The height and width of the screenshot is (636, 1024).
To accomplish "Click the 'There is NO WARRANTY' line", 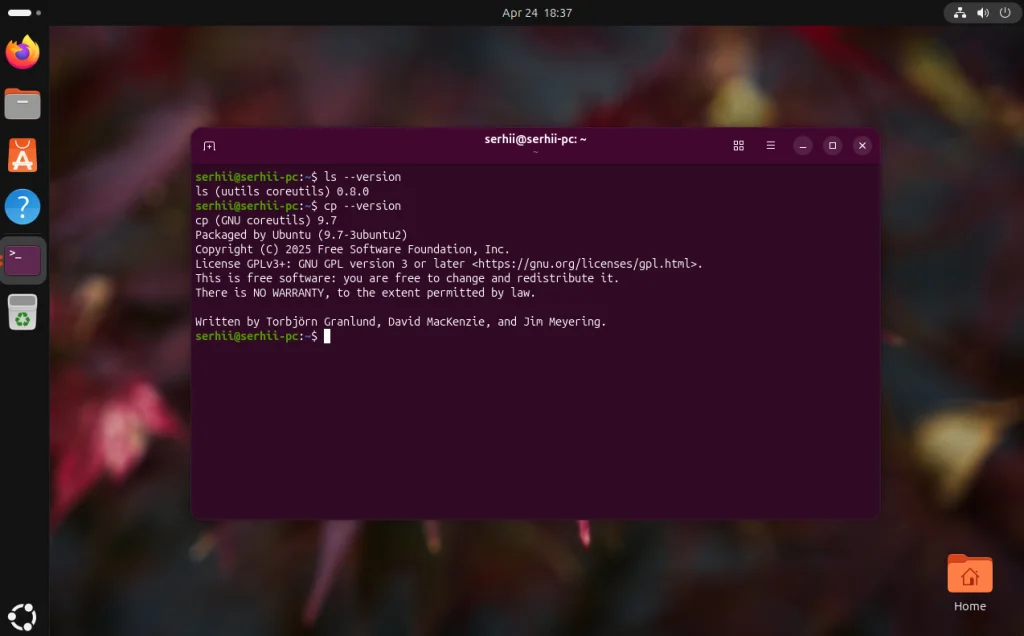I will tap(365, 293).
